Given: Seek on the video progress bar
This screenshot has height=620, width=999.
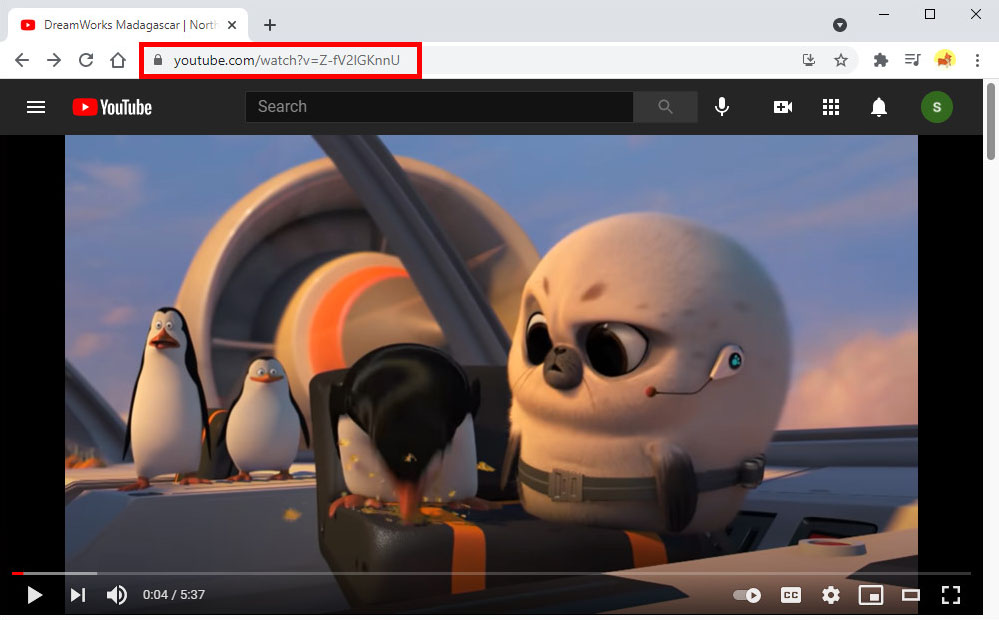Looking at the screenshot, I should click(491, 573).
